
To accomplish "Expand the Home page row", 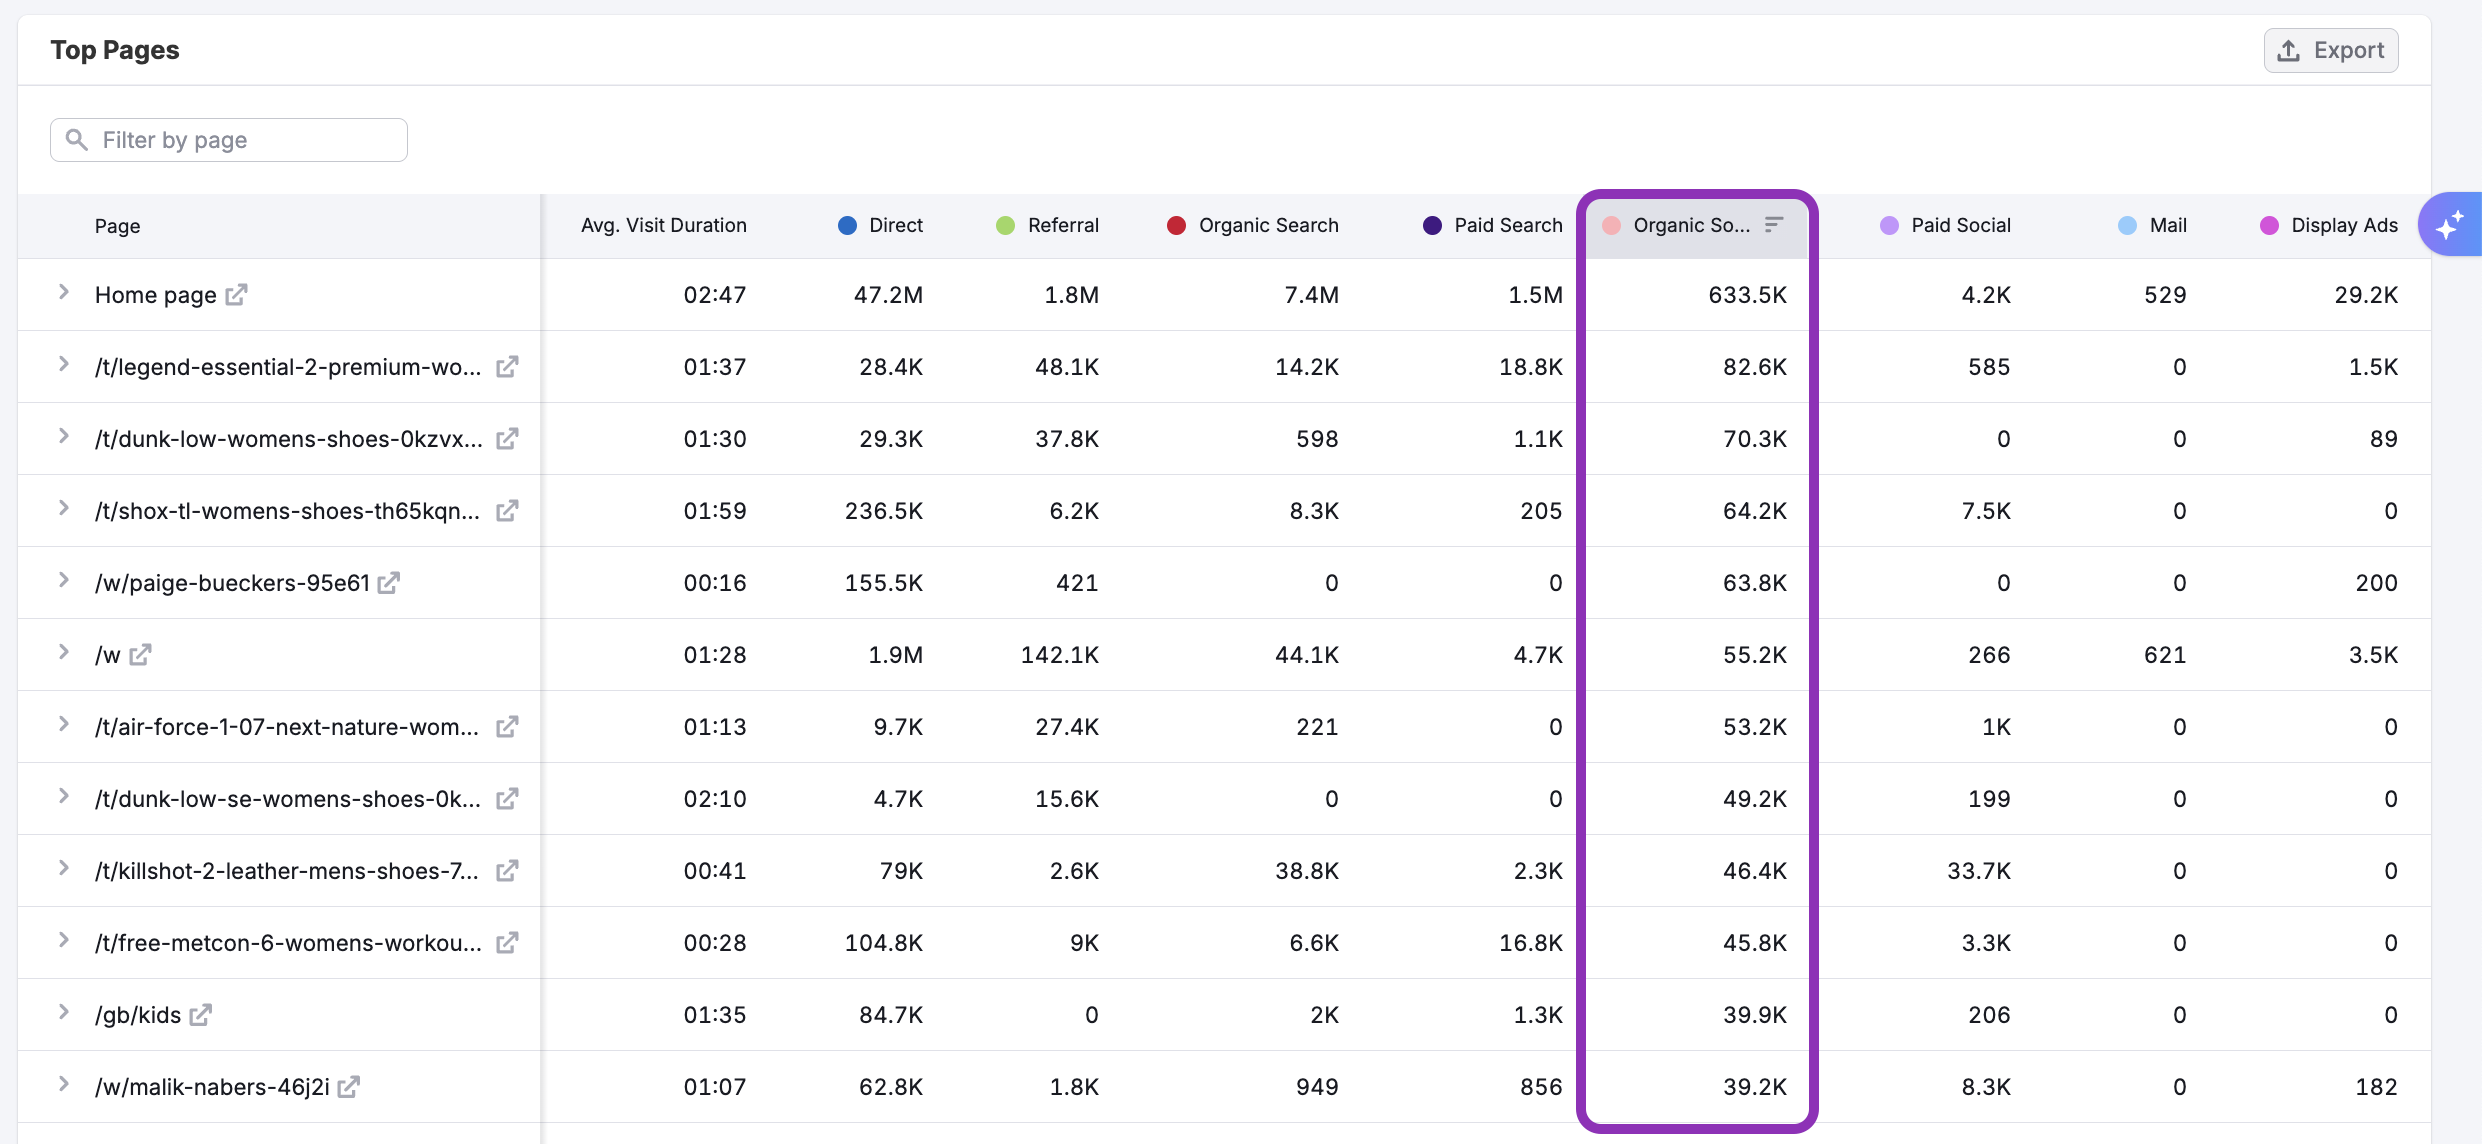I will click(x=64, y=292).
